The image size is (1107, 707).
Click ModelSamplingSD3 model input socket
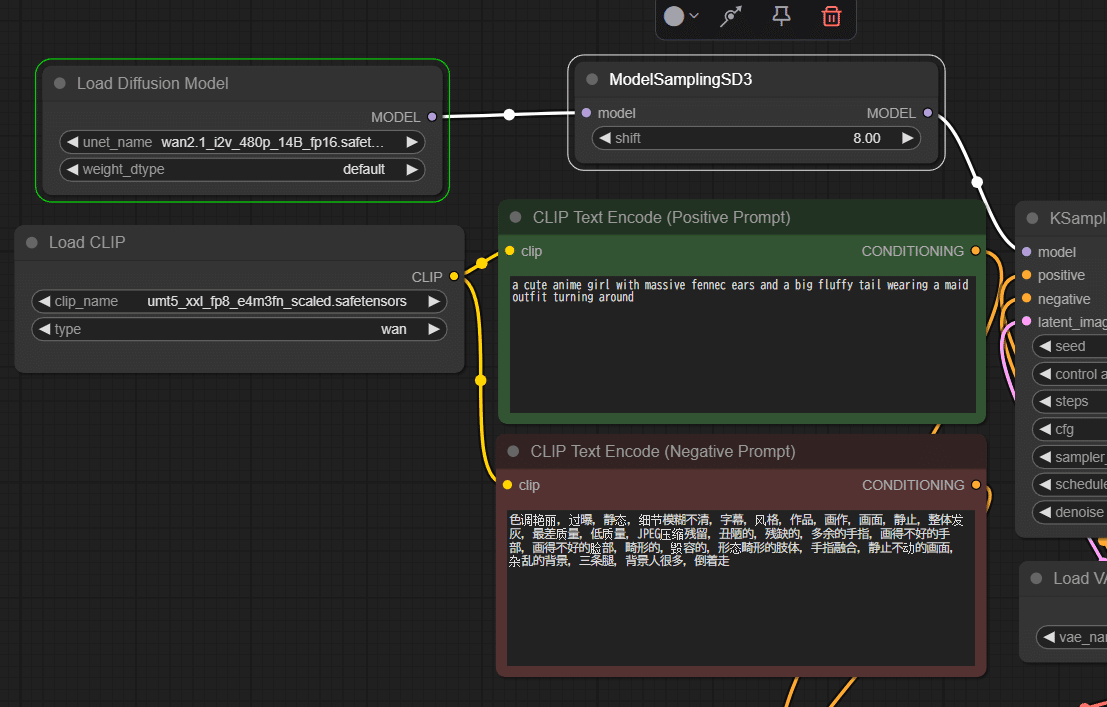(x=586, y=113)
